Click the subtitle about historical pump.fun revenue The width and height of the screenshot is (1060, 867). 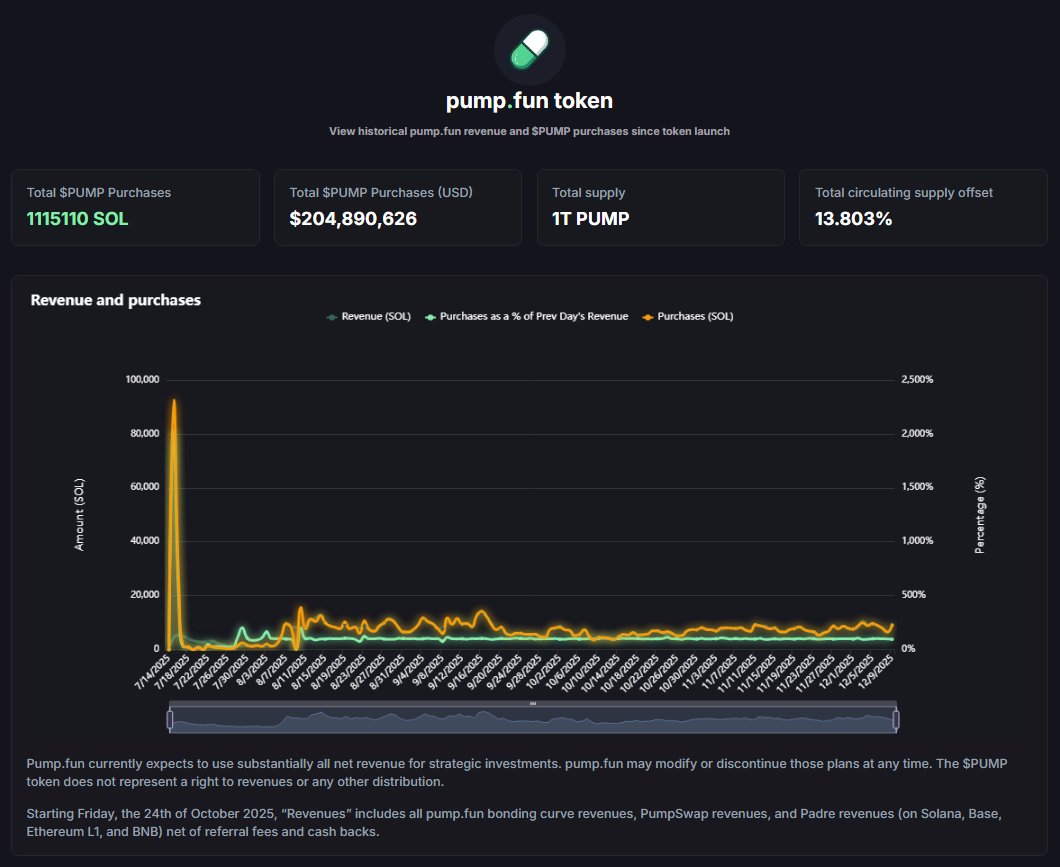tap(529, 131)
